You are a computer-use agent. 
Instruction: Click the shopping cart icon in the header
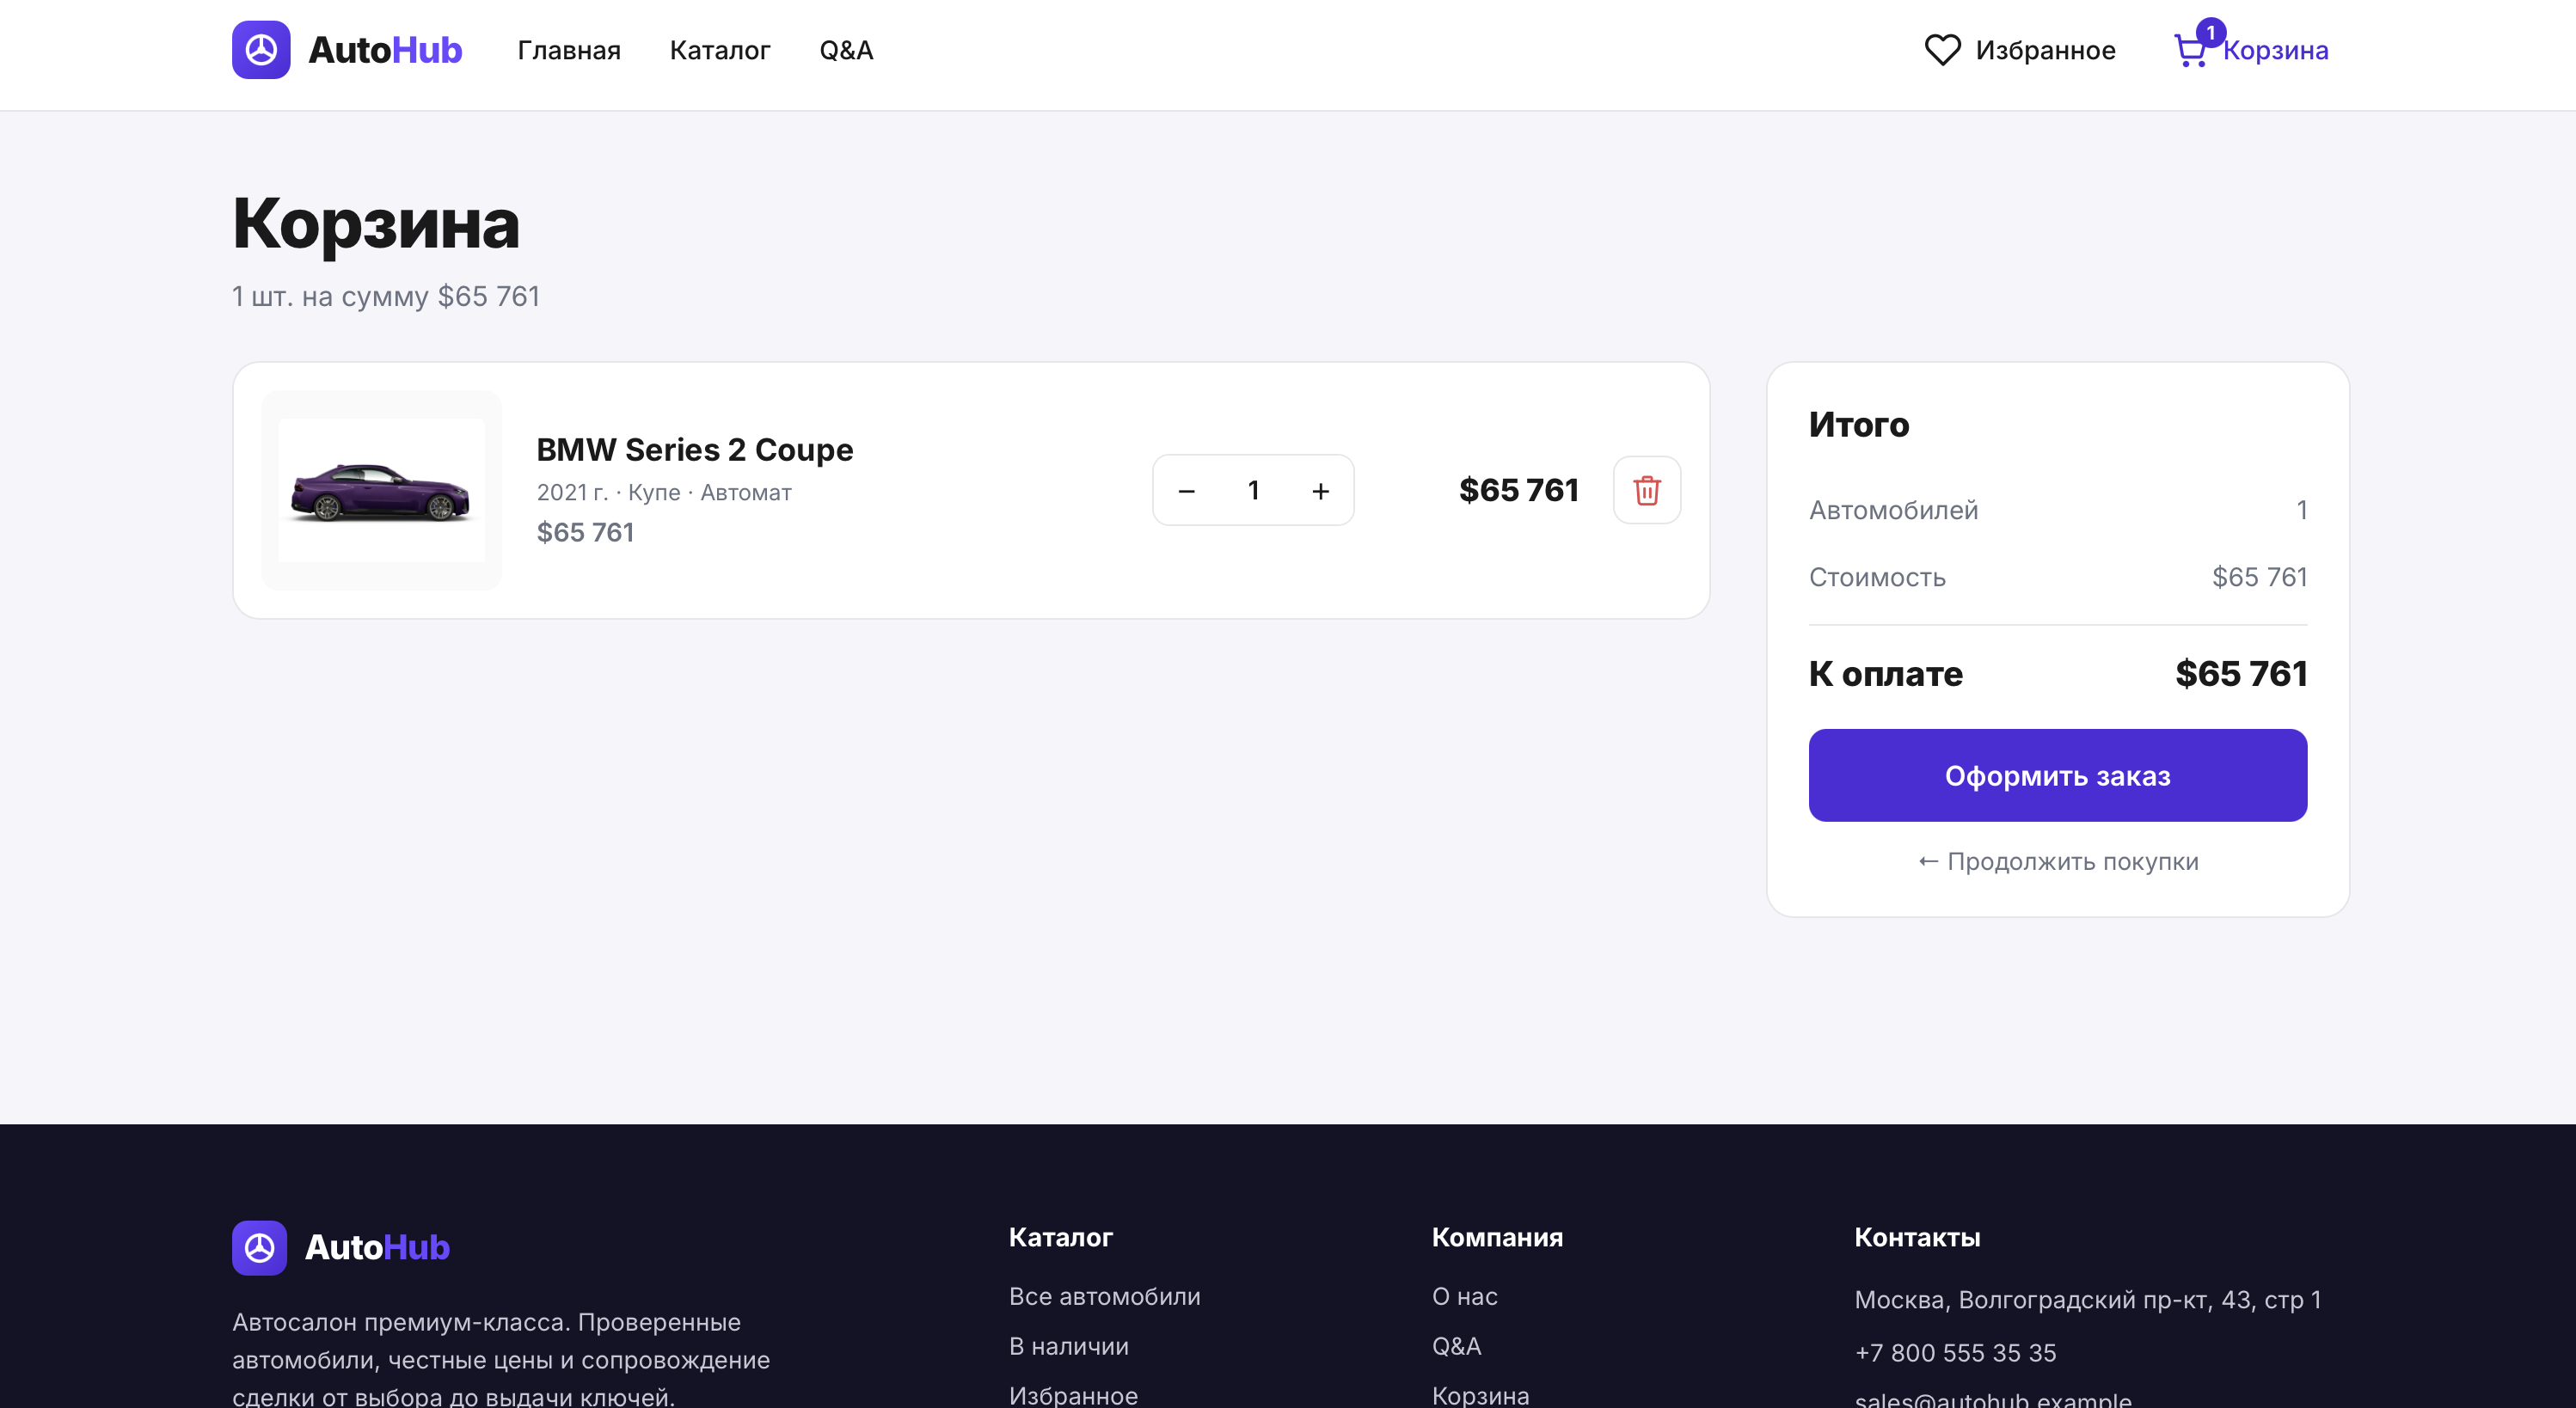pos(2190,51)
